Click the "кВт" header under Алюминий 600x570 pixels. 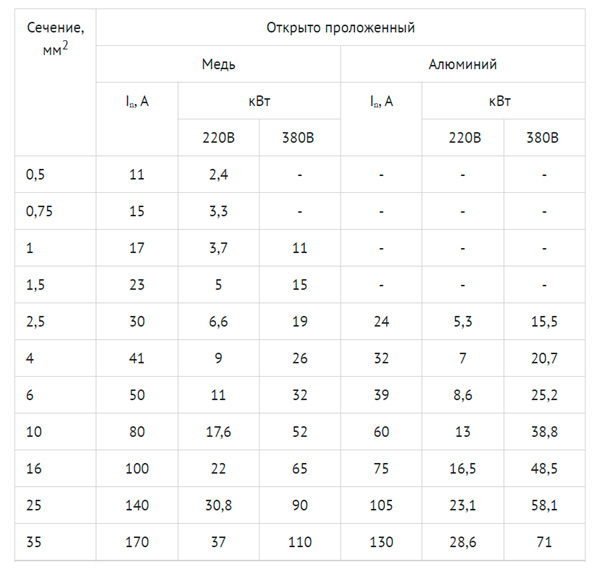point(503,101)
